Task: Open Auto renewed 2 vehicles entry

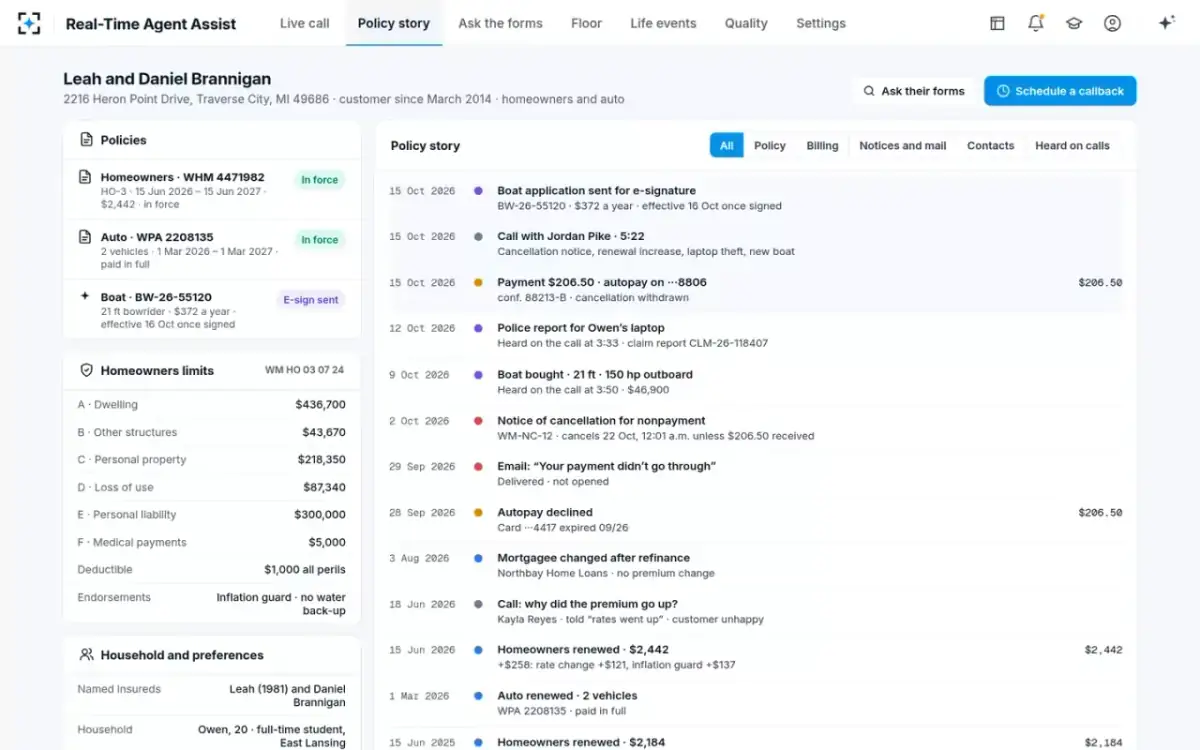Action: [x=755, y=703]
